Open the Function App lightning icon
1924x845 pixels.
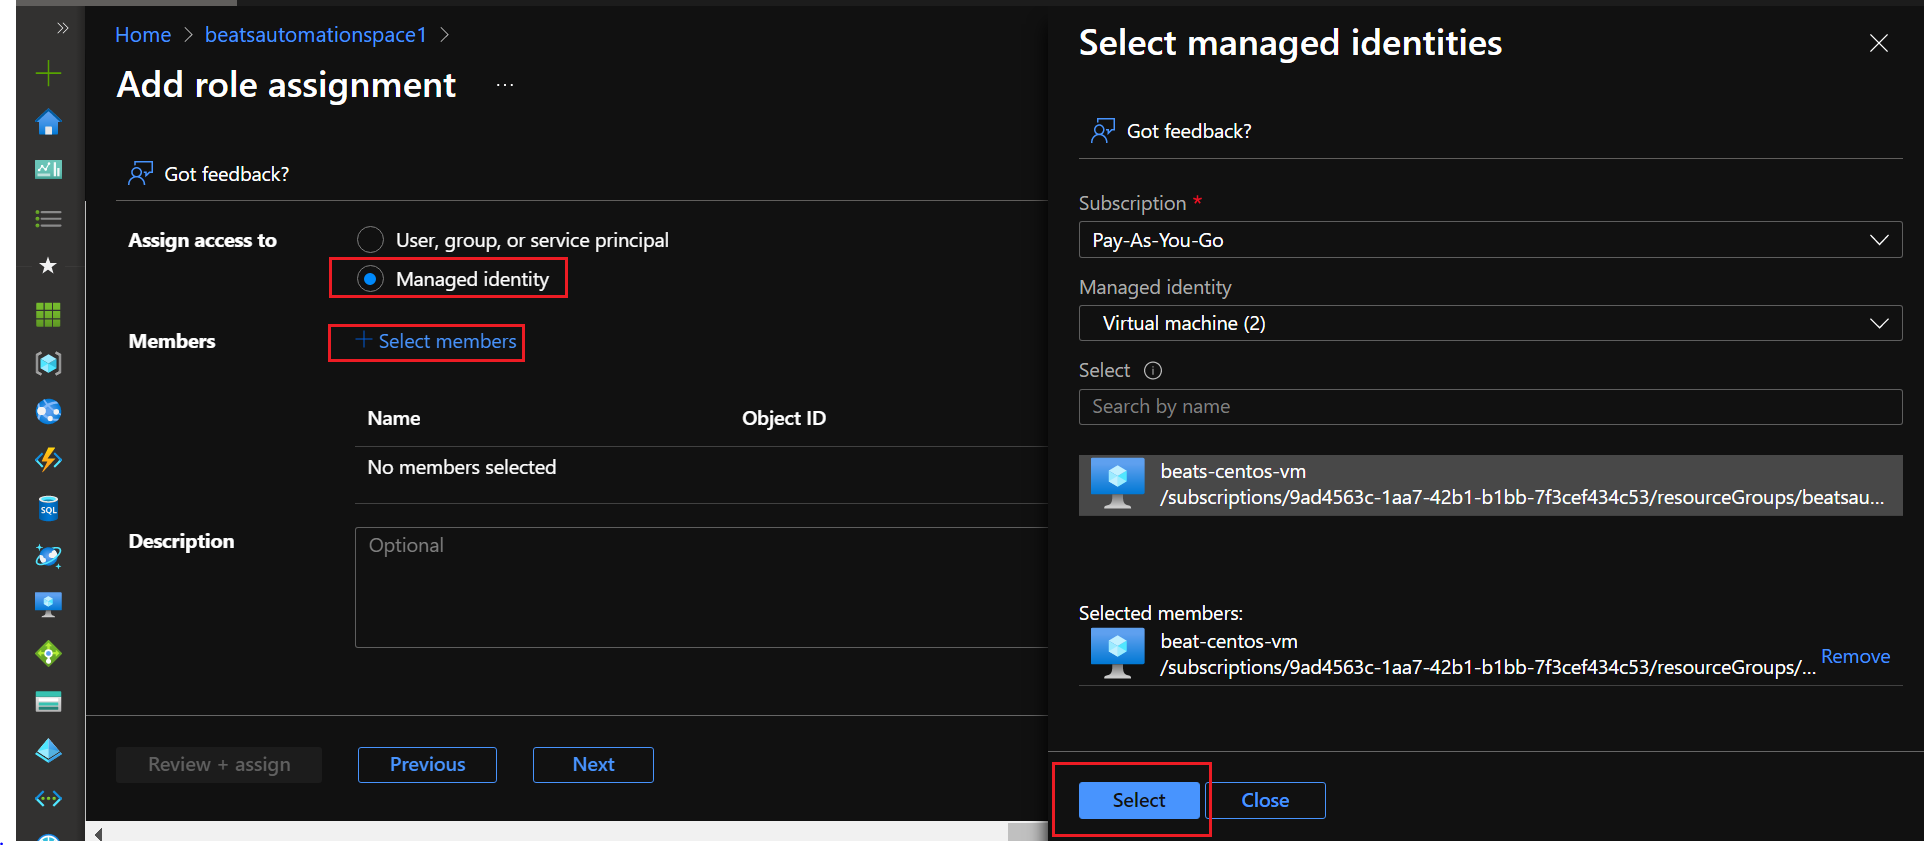48,460
